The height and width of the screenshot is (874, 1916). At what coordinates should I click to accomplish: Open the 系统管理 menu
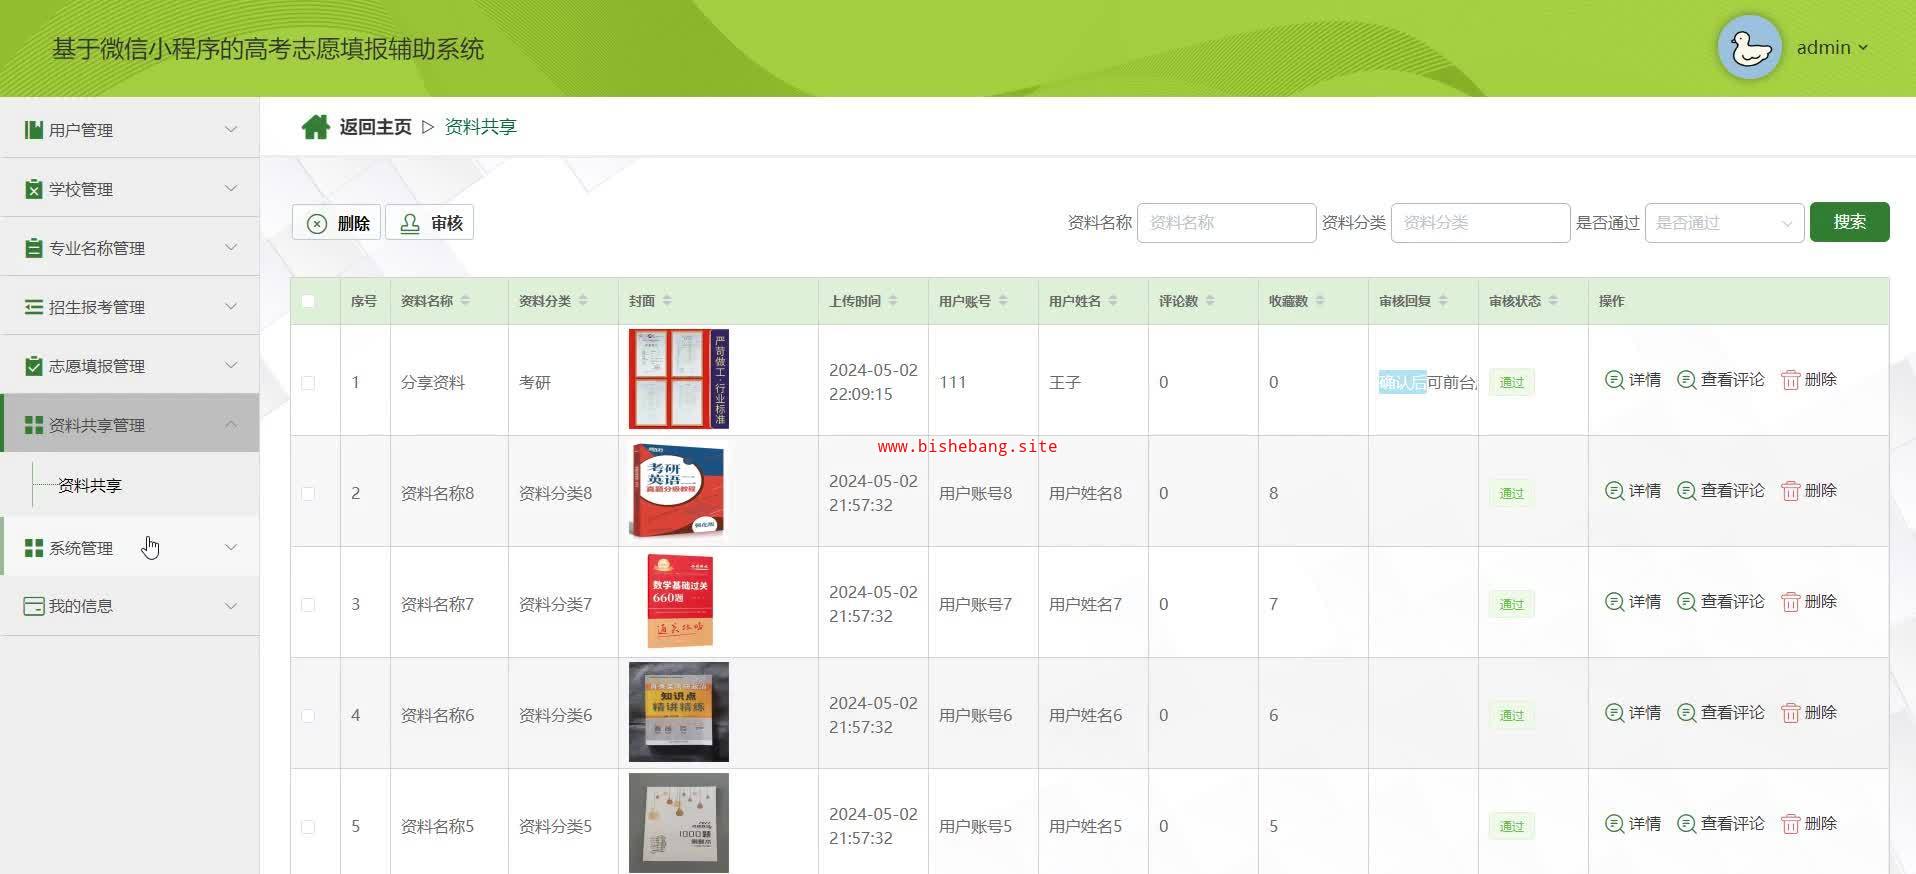pyautogui.click(x=130, y=548)
